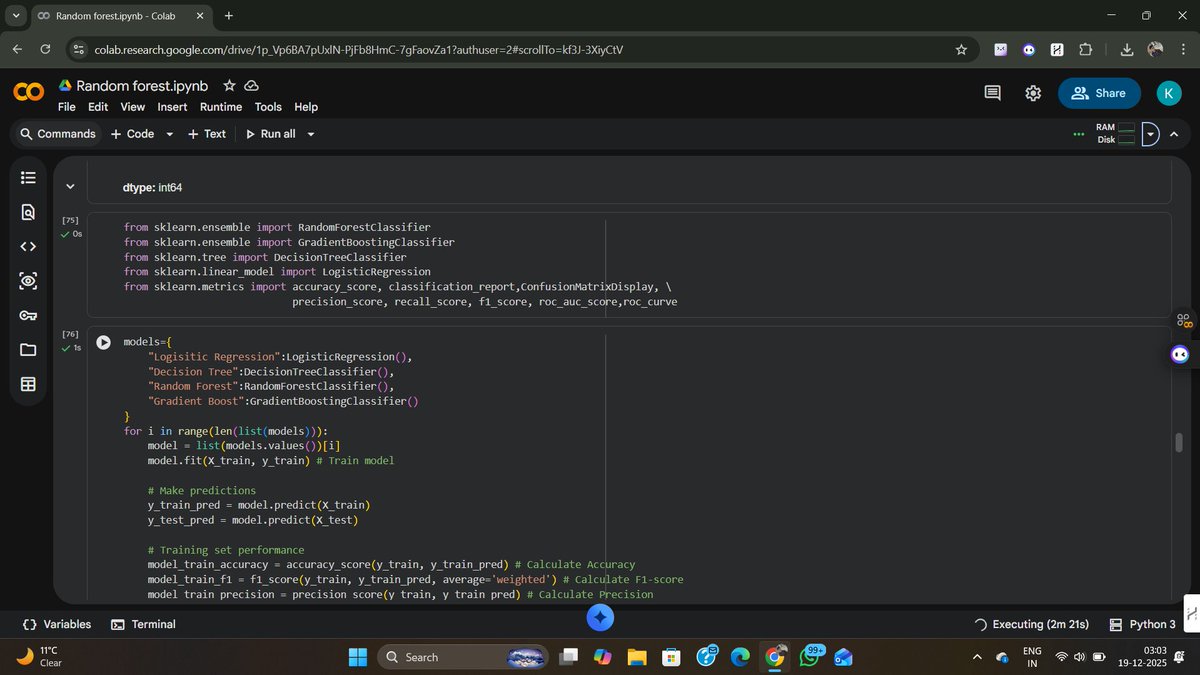Click the purple extension icon in Chrome toolbar

(x=1000, y=49)
